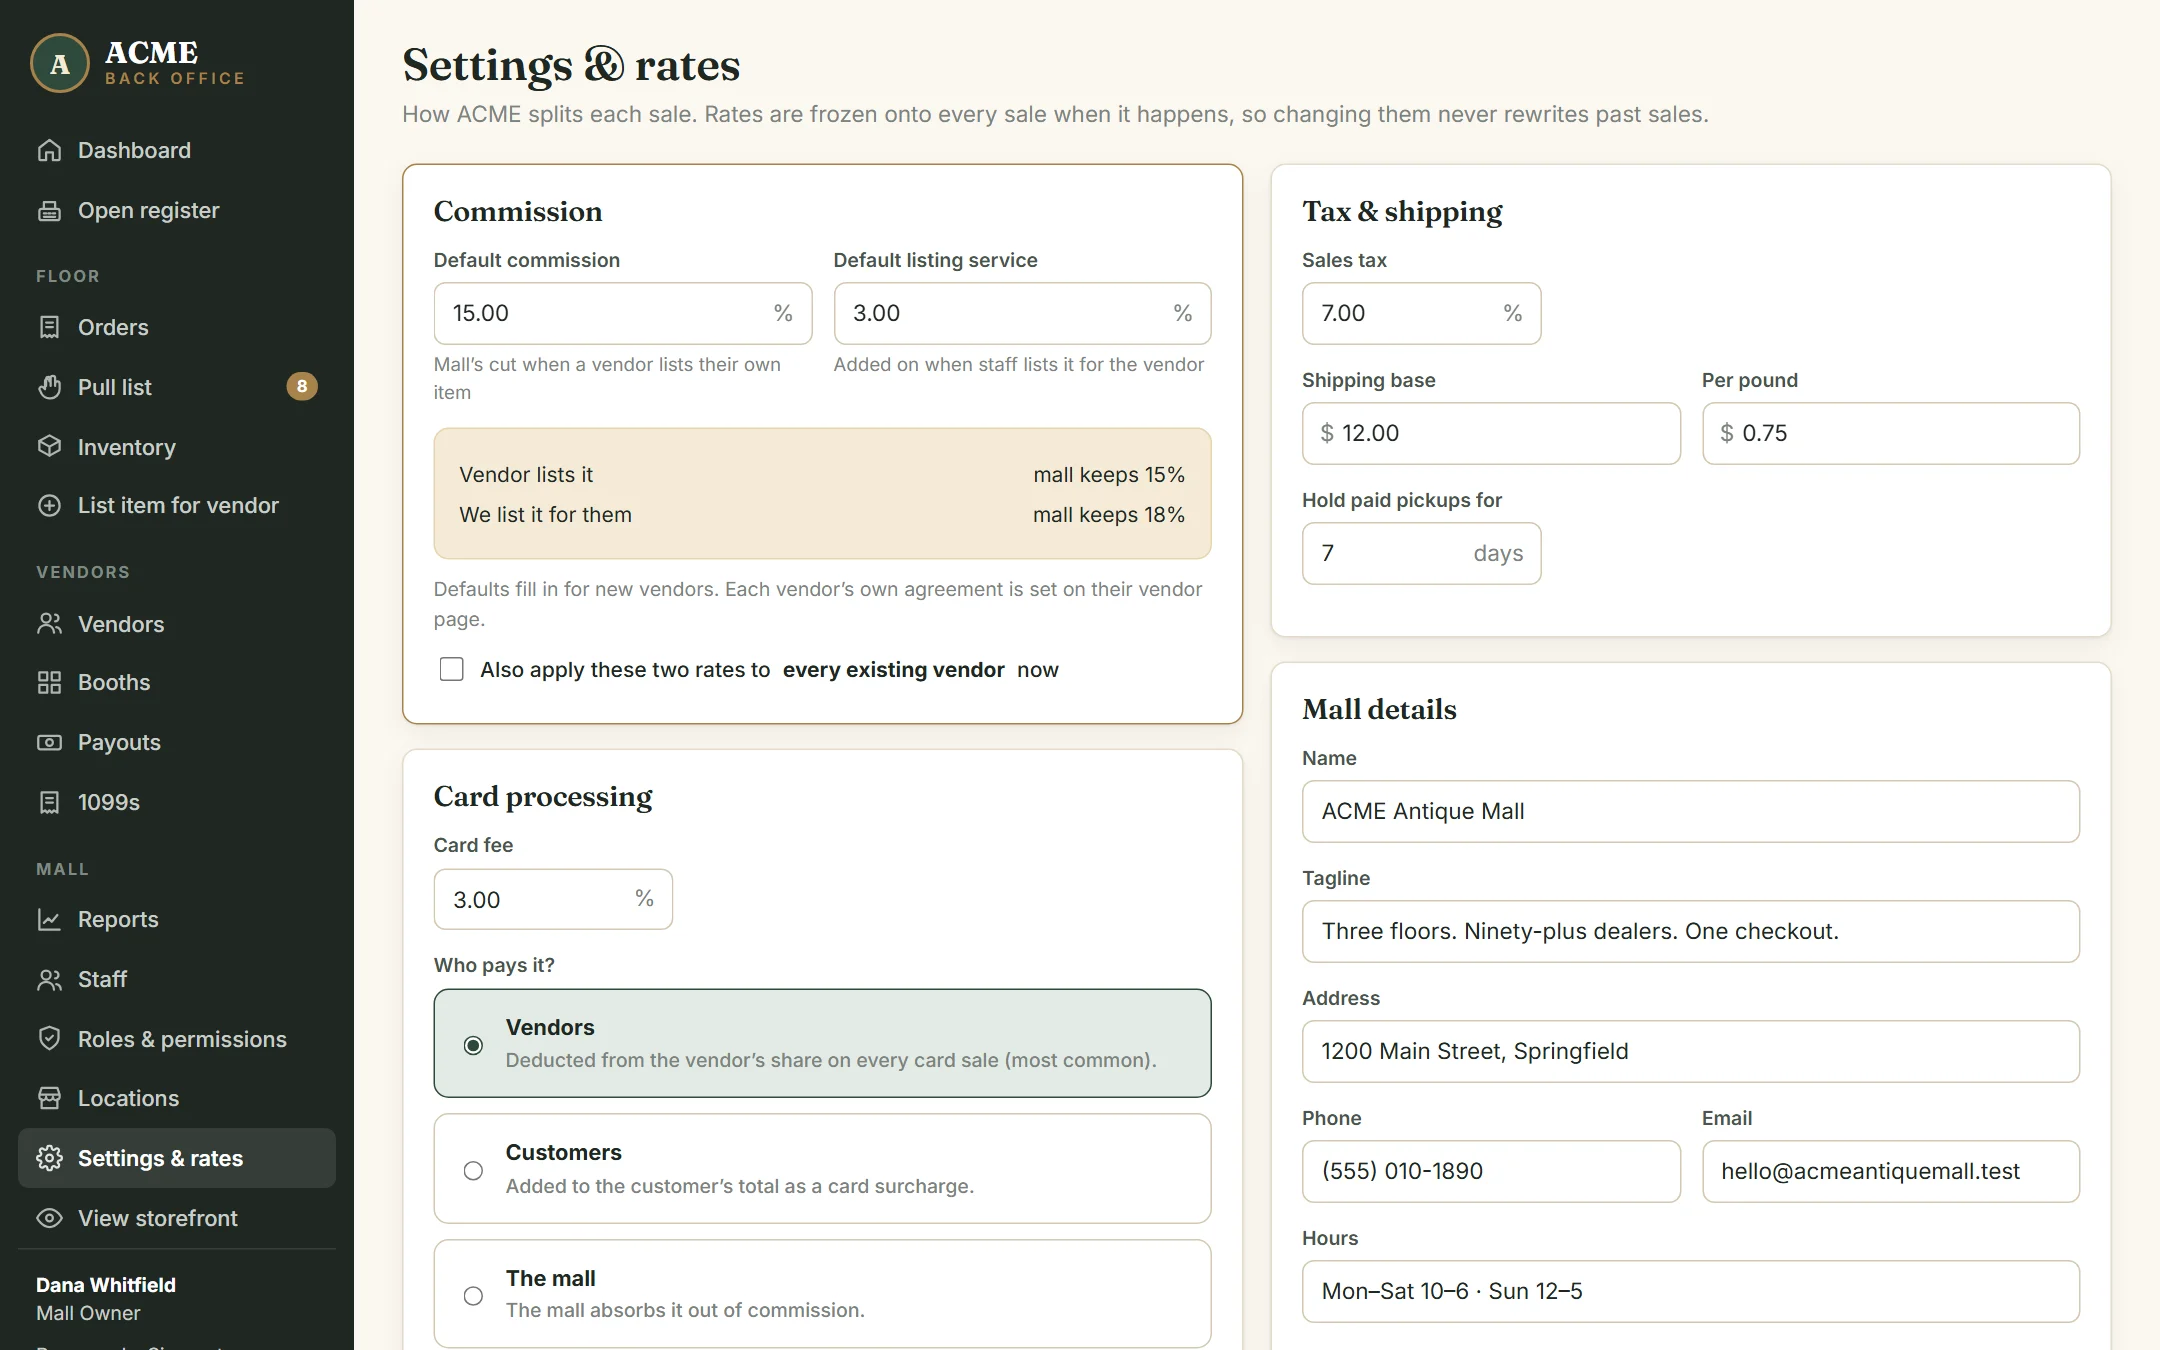Screen dimensions: 2160x1350
Task: Go to the Open register link
Action: tap(177, 210)
